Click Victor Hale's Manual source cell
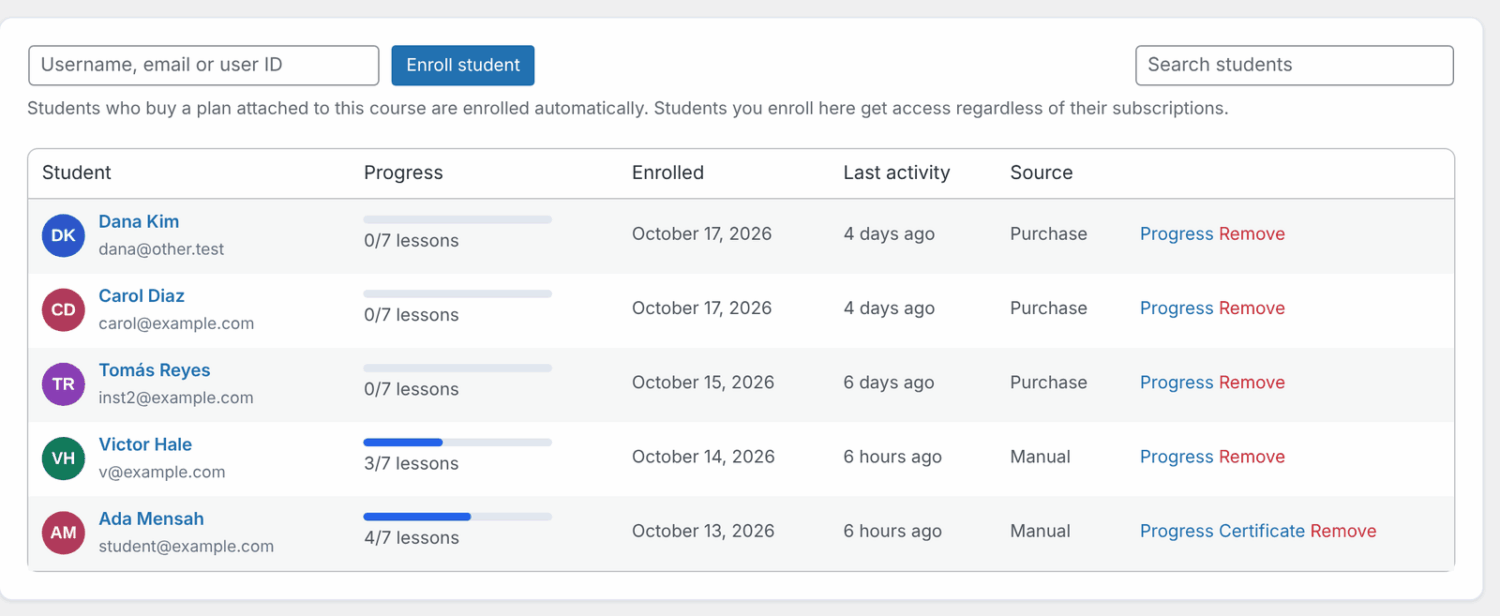Viewport: 1500px width, 616px height. 1040,457
